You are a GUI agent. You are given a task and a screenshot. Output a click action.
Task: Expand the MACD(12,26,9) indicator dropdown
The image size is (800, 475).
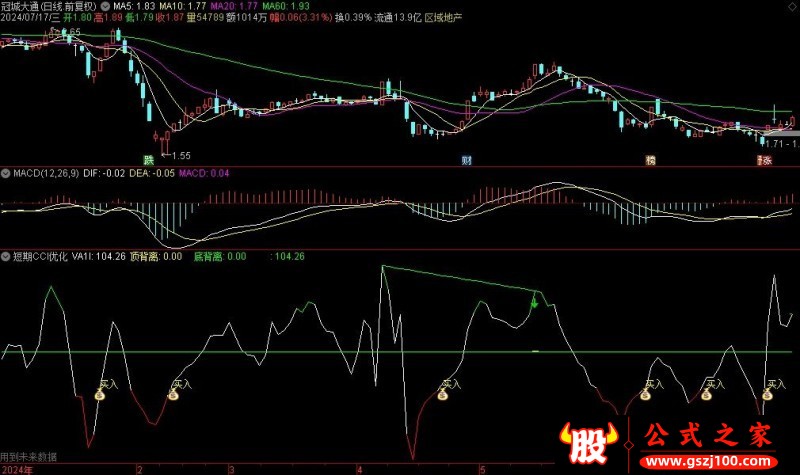pyautogui.click(x=6, y=173)
